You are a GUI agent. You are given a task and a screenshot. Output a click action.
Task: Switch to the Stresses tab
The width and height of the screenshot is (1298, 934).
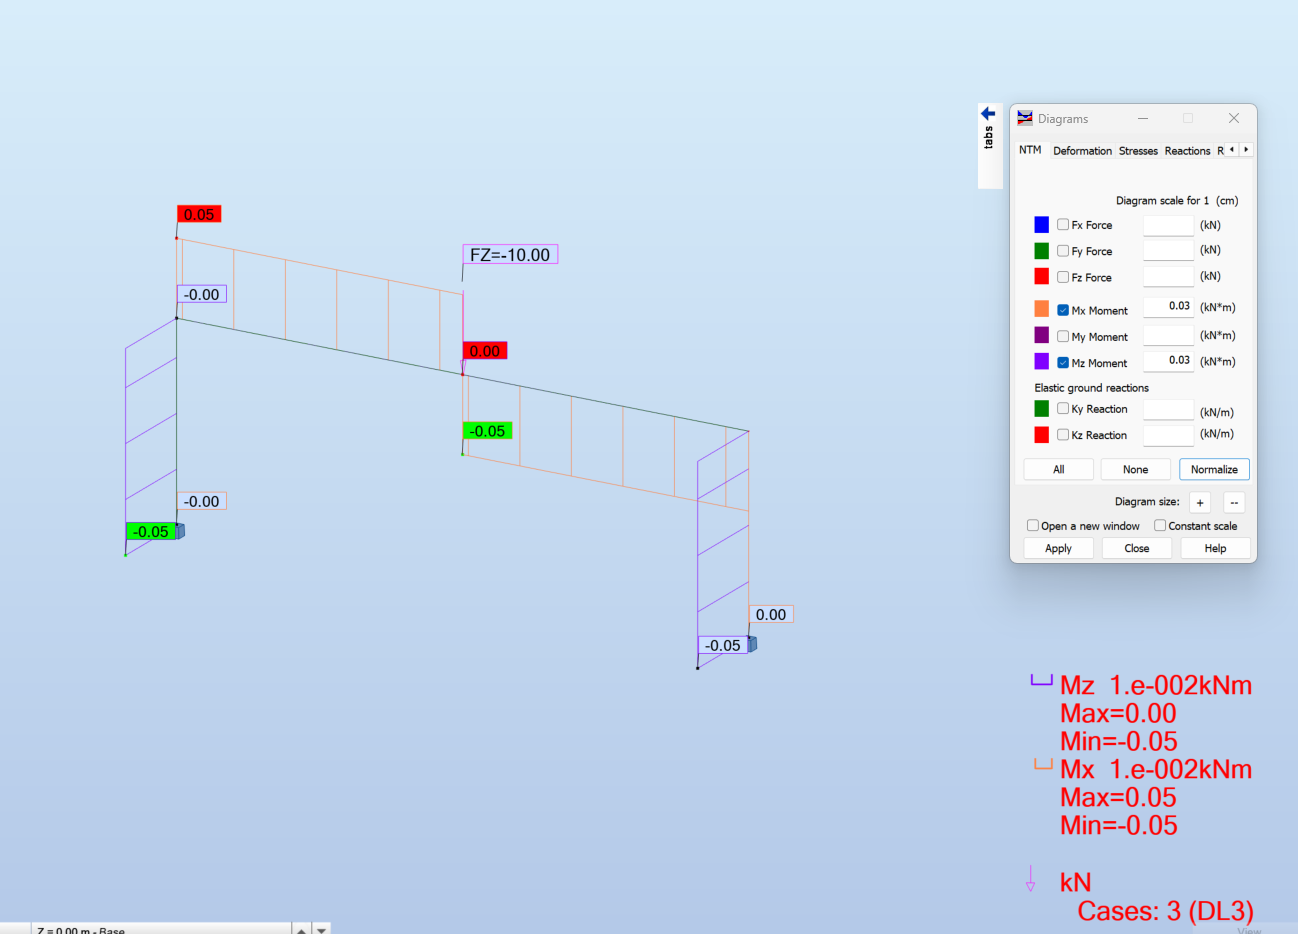click(x=1138, y=151)
